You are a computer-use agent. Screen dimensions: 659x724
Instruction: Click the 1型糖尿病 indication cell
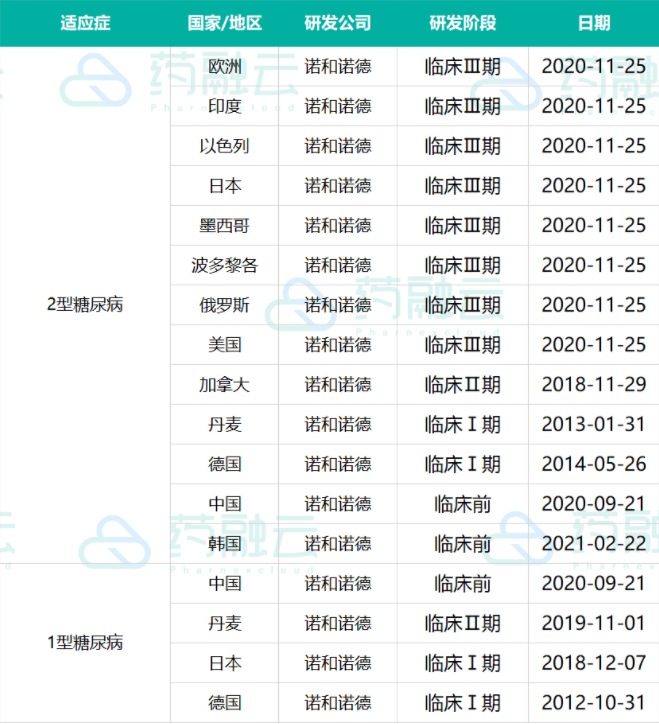[85, 642]
